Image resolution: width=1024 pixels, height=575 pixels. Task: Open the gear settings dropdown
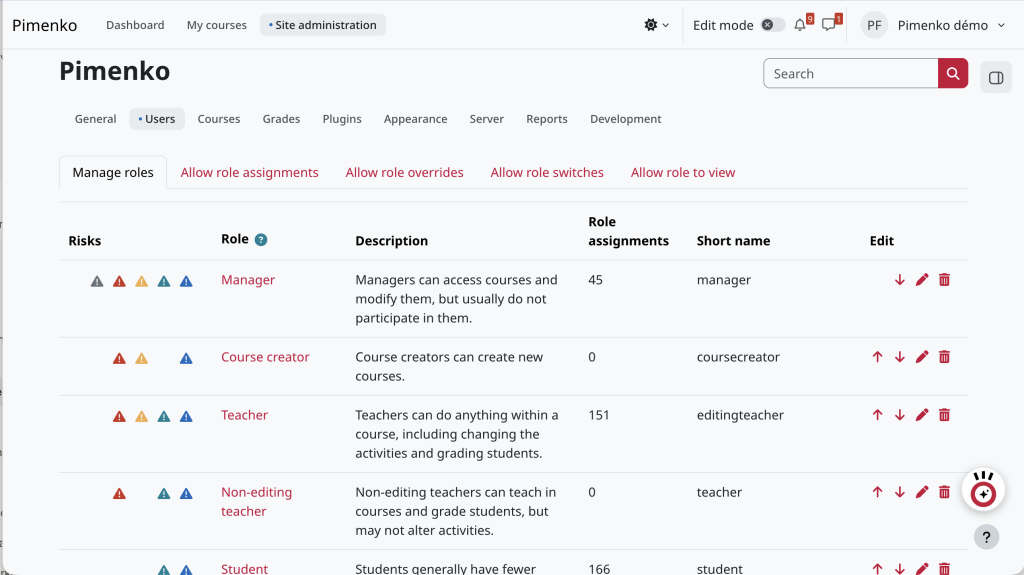(x=656, y=25)
